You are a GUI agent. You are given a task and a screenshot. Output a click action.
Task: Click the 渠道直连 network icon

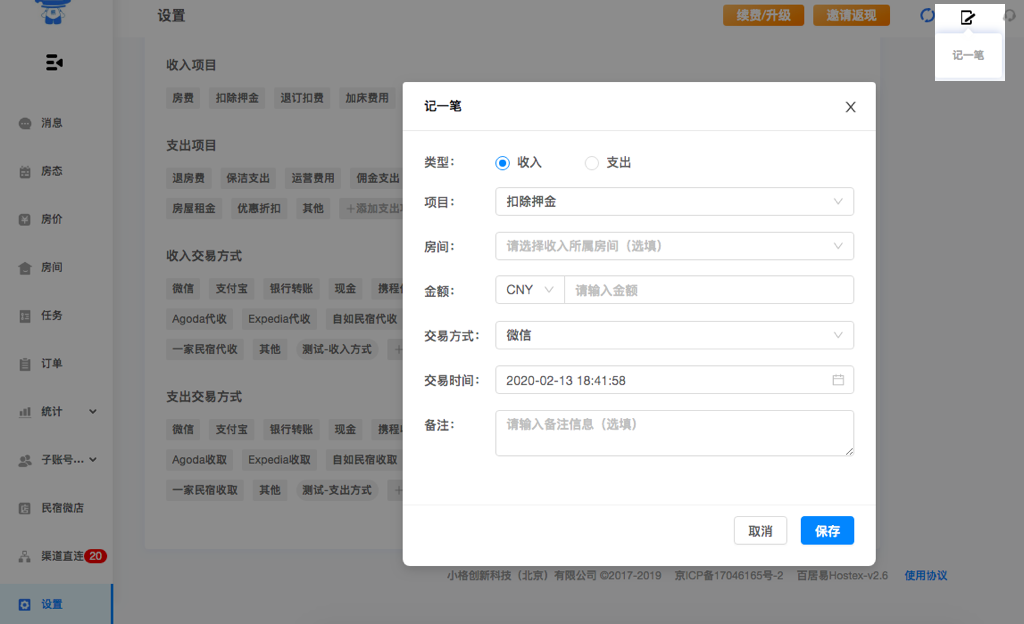click(25, 557)
